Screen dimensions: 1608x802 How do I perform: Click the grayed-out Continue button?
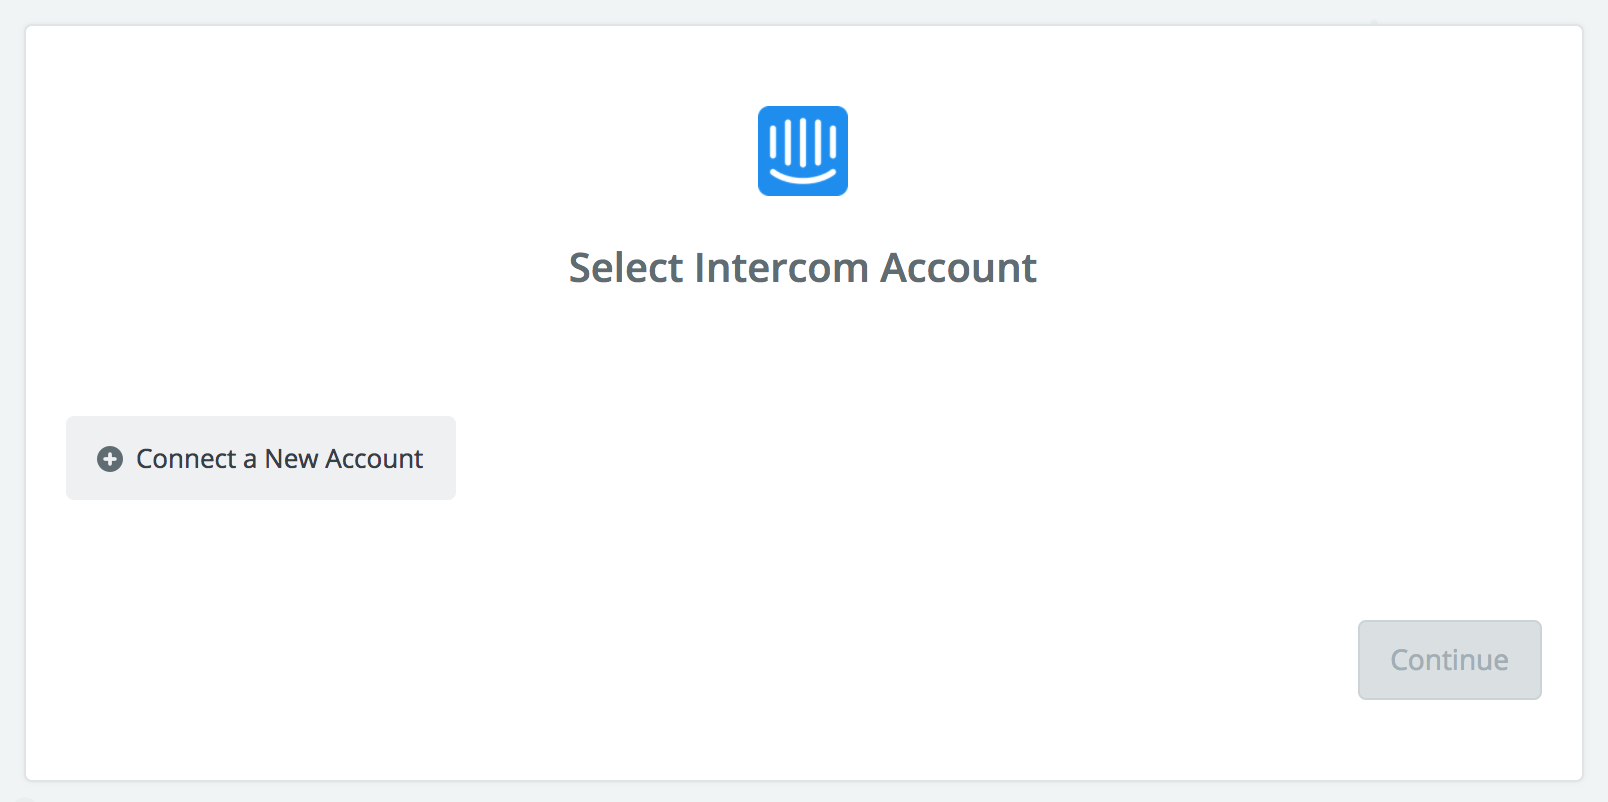point(1450,660)
